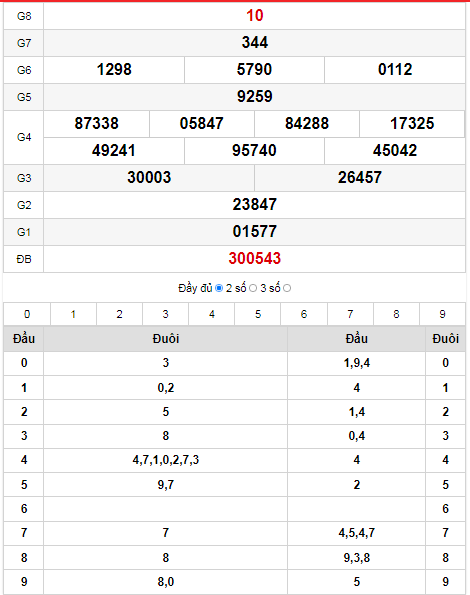Filter results by digit 2 tab

[x=119, y=314]
